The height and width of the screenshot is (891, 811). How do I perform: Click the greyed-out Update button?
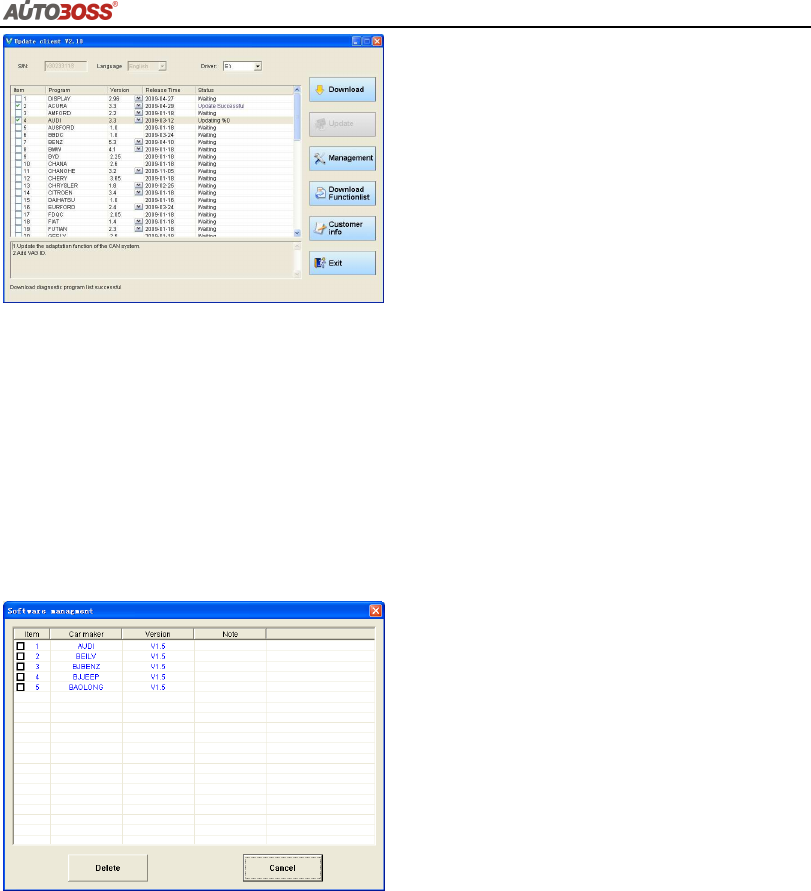342,124
